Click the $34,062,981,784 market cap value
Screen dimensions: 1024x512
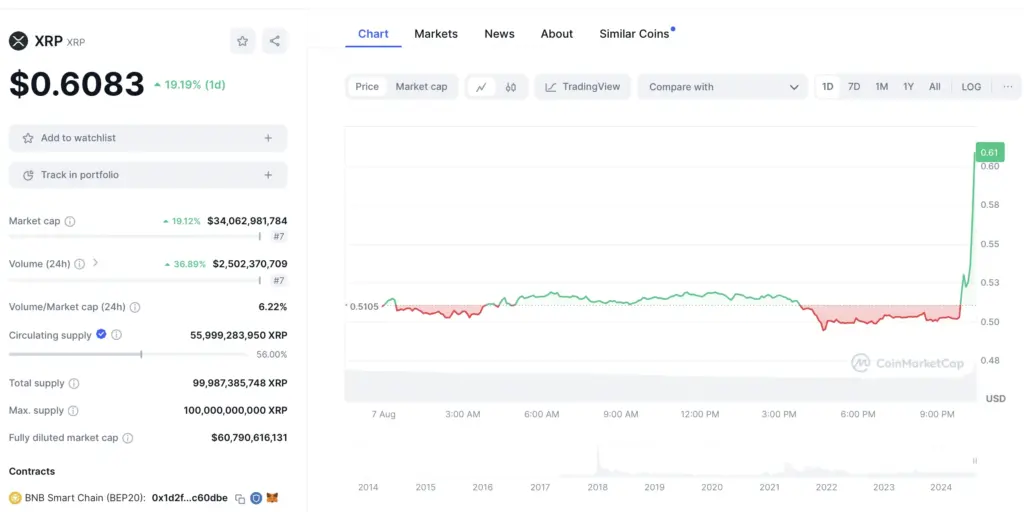pos(247,221)
